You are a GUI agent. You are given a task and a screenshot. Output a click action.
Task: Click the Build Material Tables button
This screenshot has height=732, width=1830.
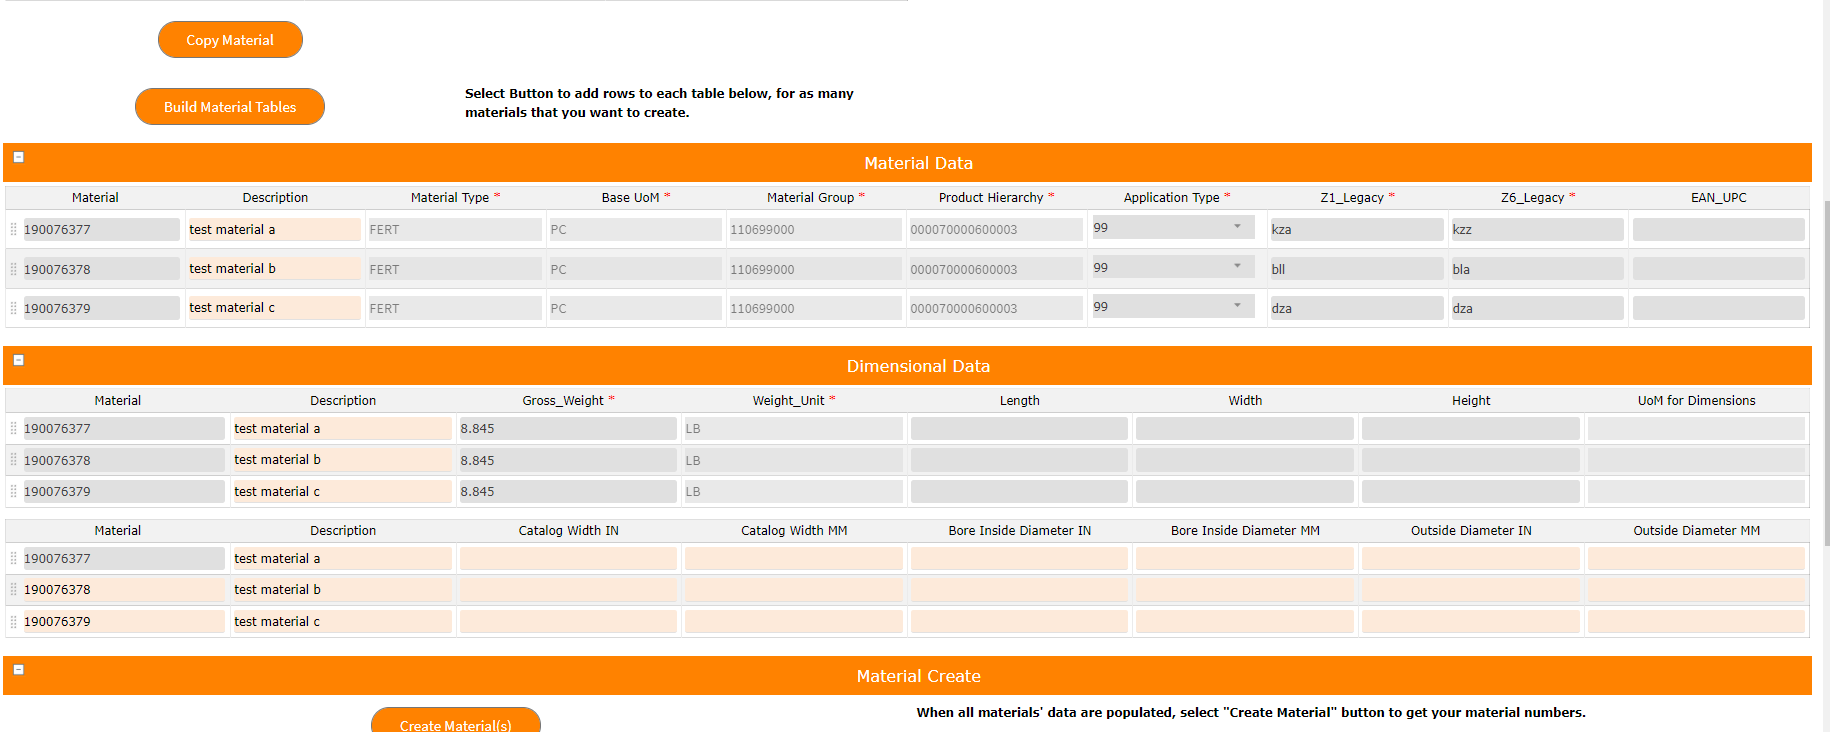230,107
